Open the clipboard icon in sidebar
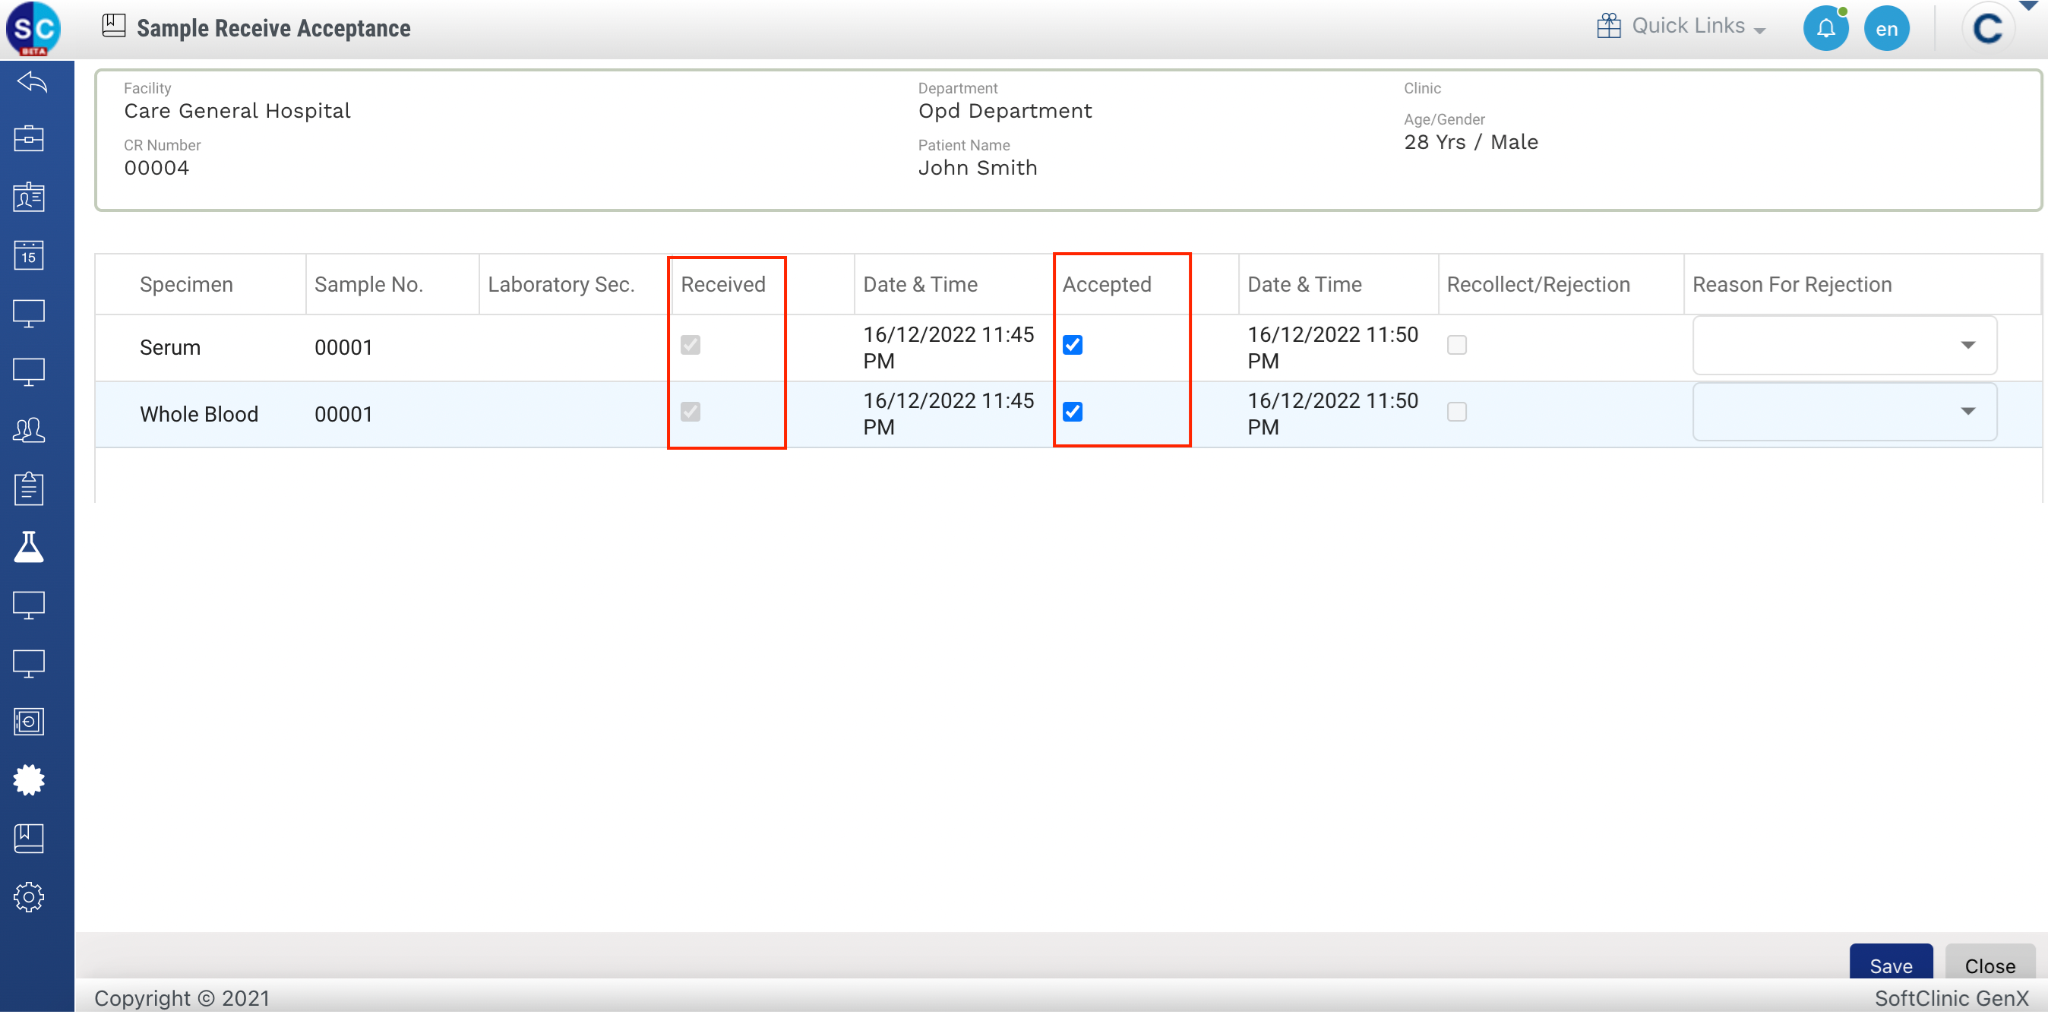The image size is (2048, 1012). click(29, 488)
